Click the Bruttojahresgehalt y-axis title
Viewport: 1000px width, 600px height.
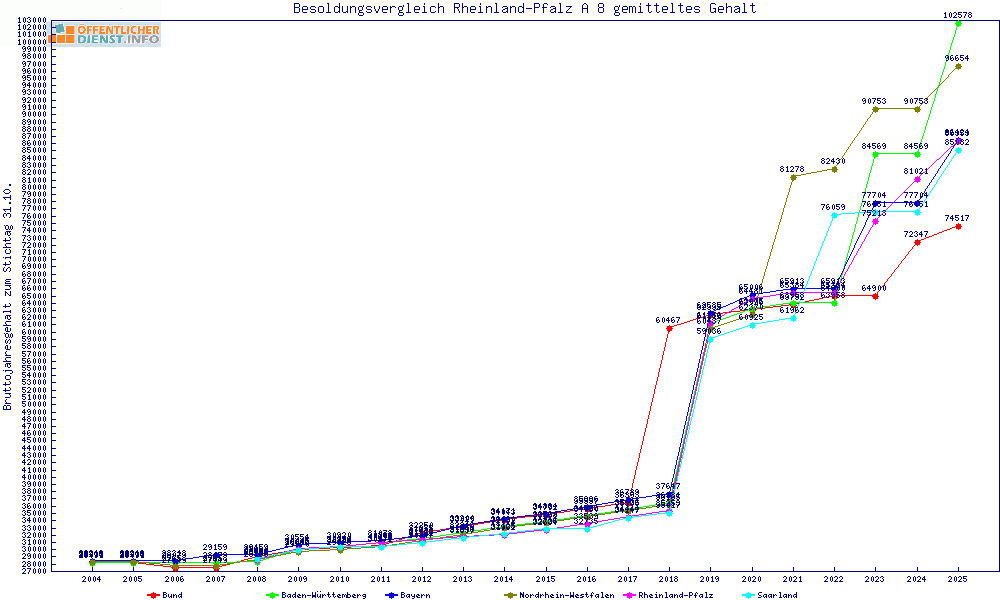click(8, 297)
